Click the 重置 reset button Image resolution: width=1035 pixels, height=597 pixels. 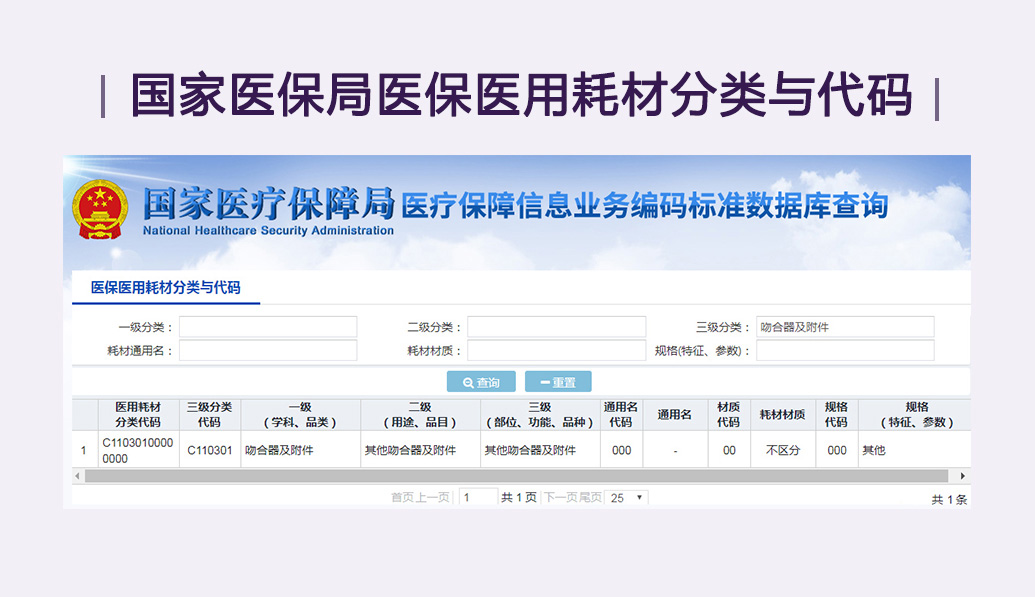(558, 382)
